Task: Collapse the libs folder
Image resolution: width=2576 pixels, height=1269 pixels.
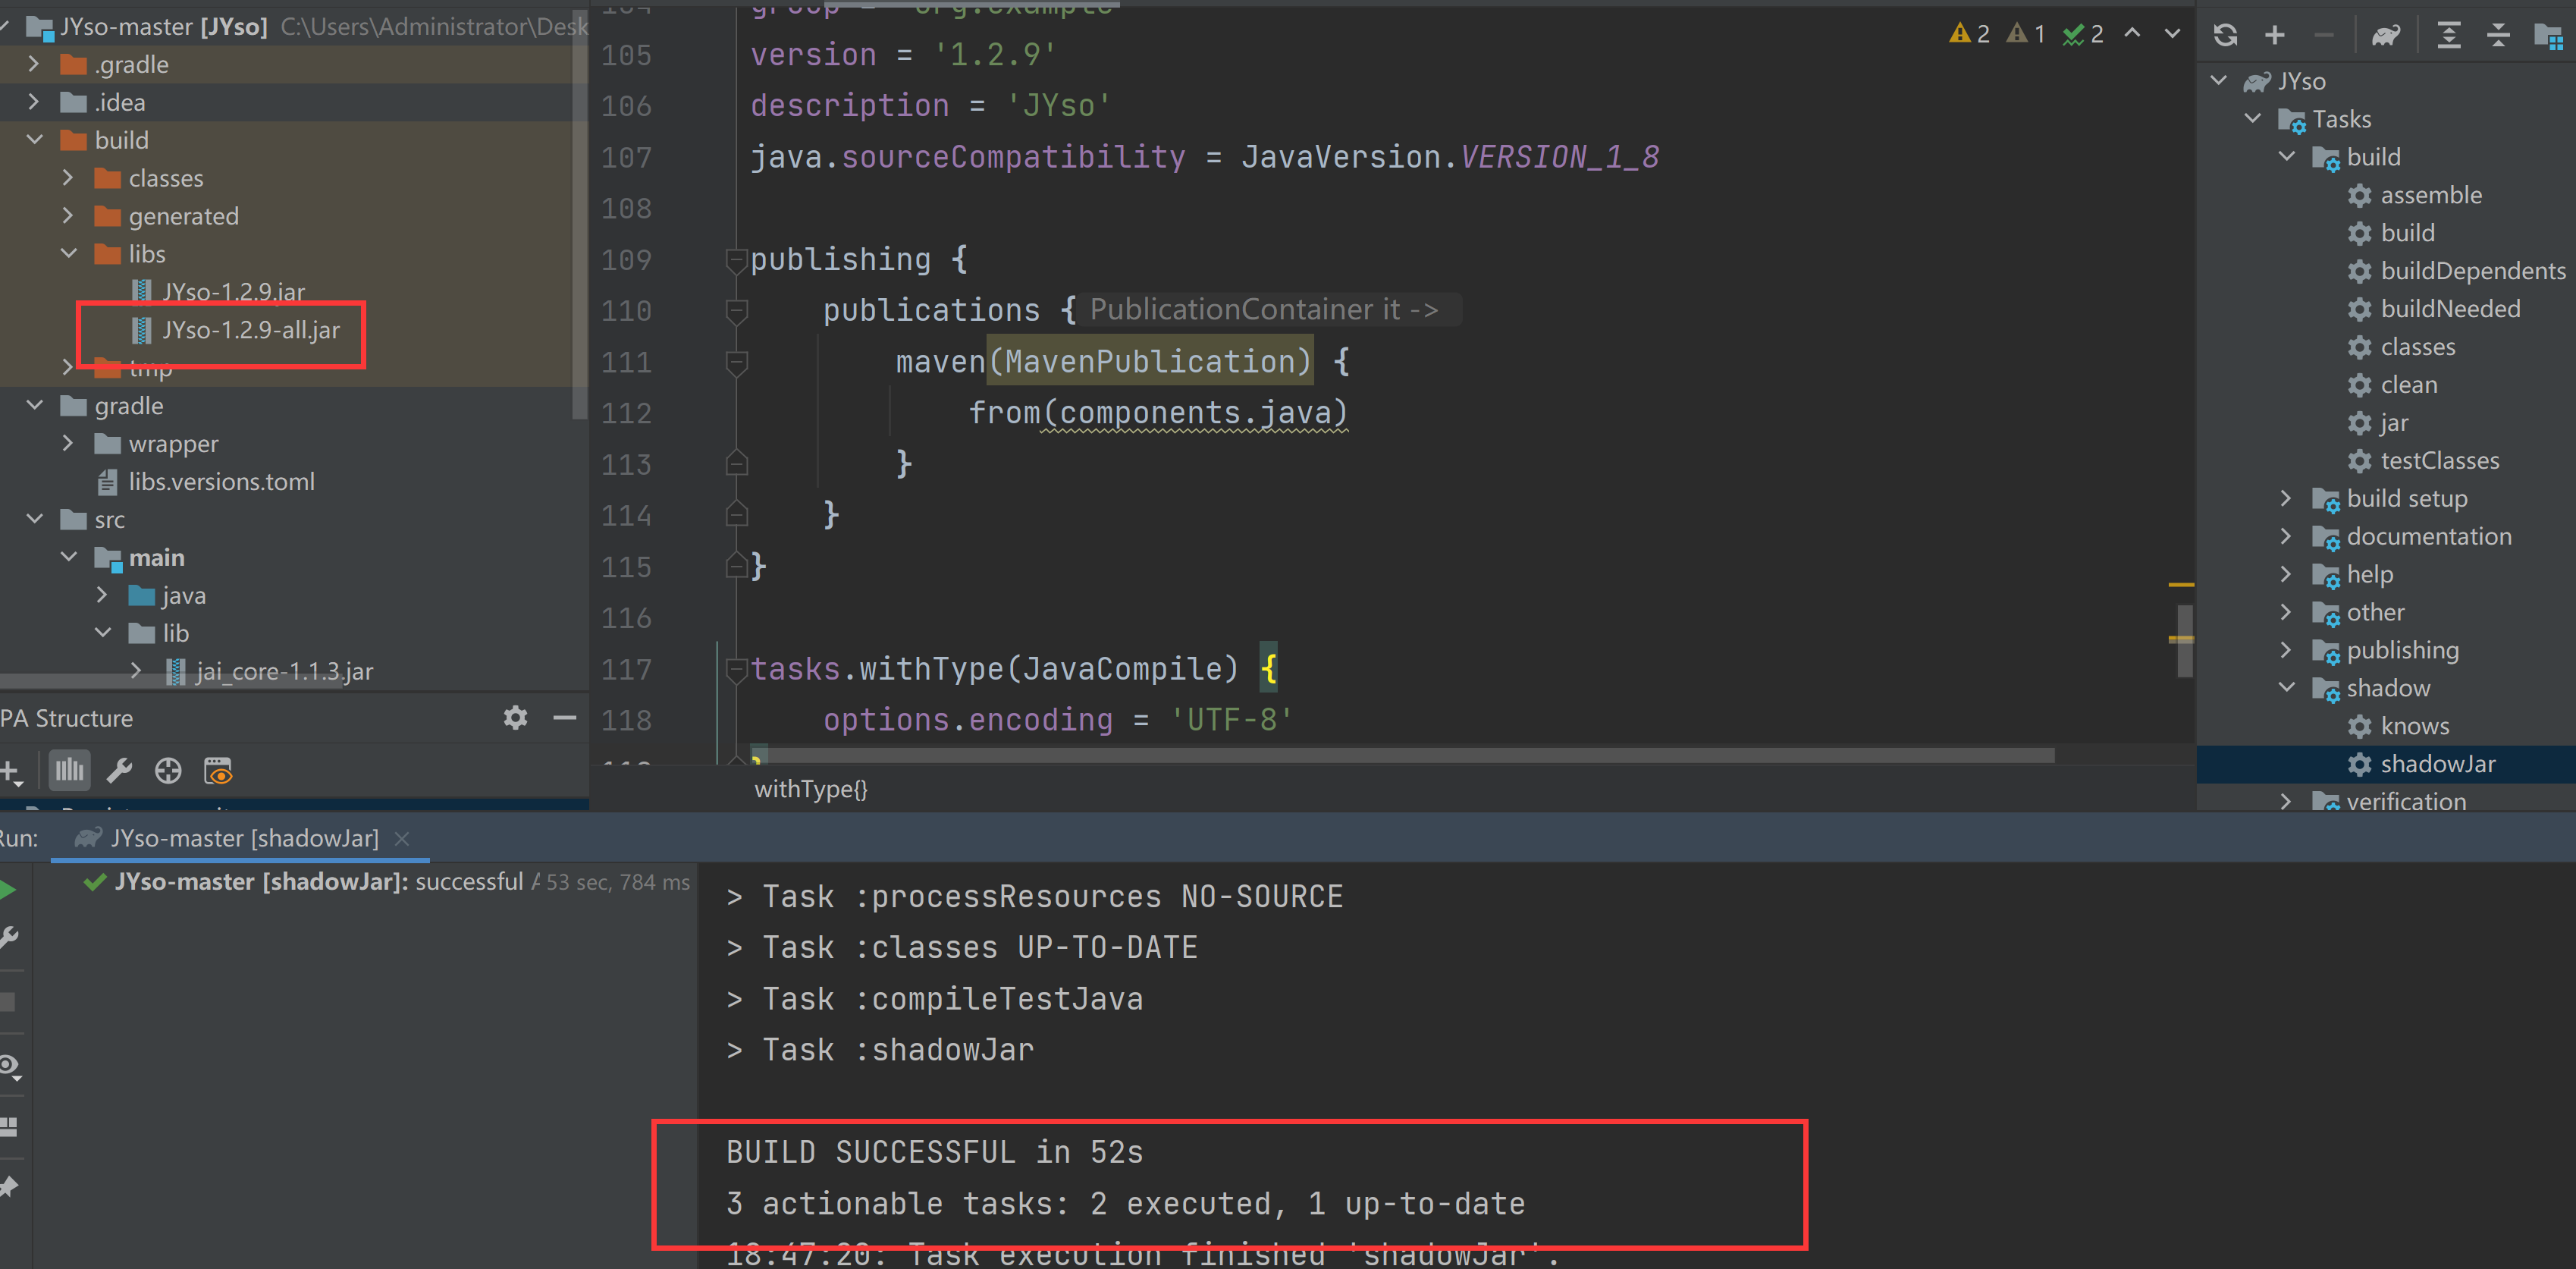Action: [x=68, y=254]
